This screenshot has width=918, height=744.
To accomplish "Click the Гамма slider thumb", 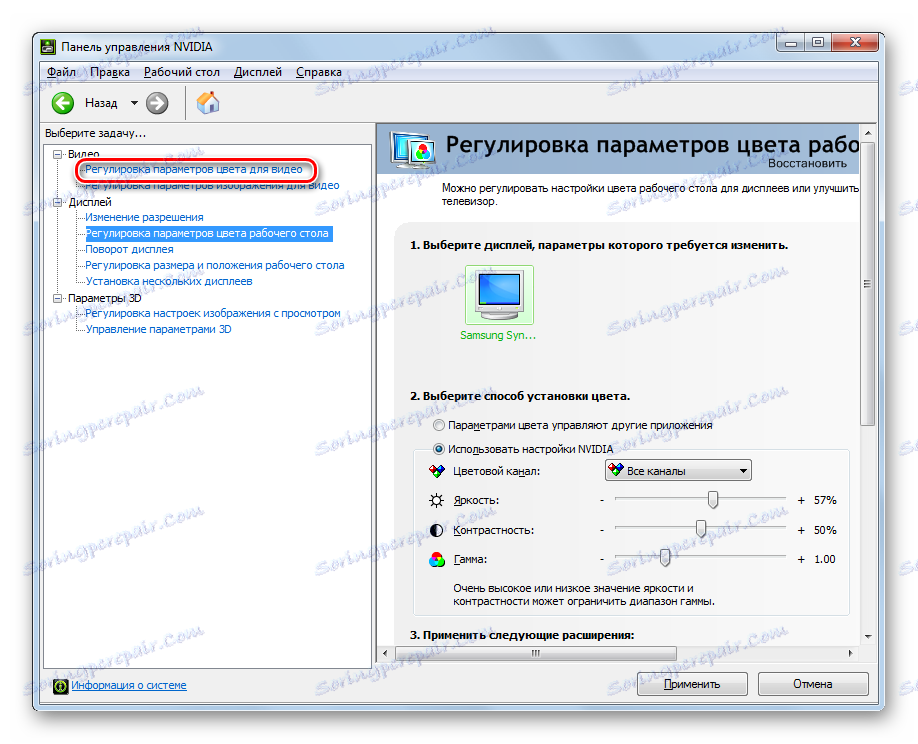I will tap(664, 558).
